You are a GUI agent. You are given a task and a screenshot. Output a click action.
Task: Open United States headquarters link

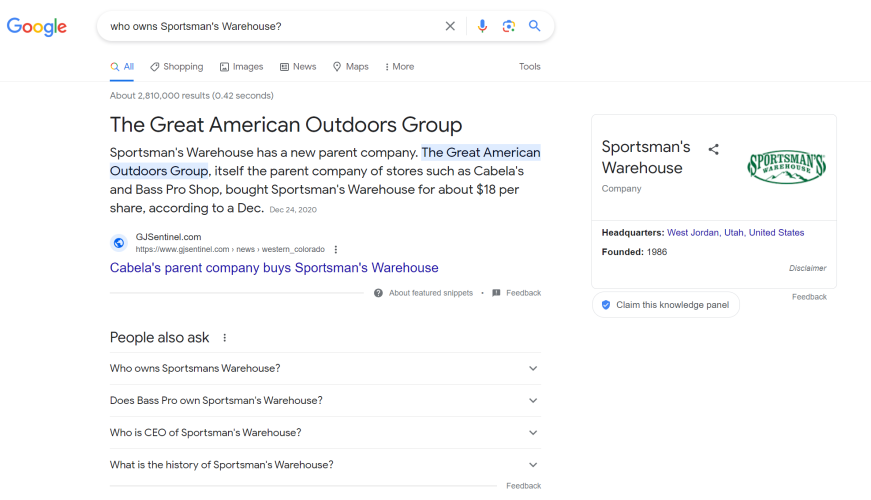(x=776, y=233)
